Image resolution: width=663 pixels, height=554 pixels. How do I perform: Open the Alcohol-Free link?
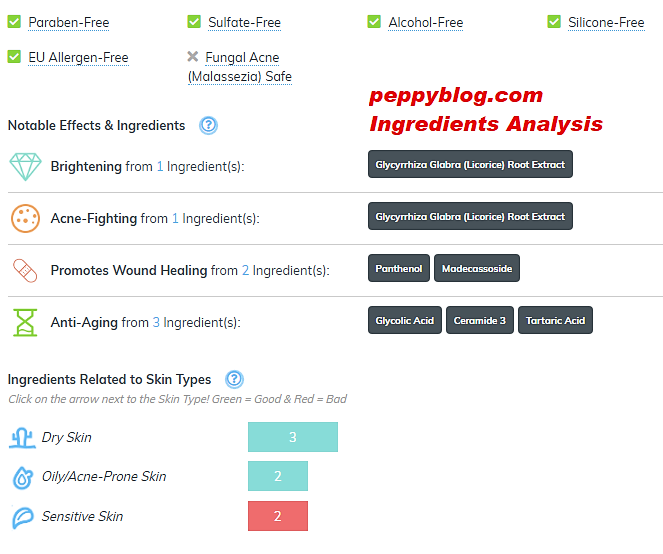[x=425, y=22]
